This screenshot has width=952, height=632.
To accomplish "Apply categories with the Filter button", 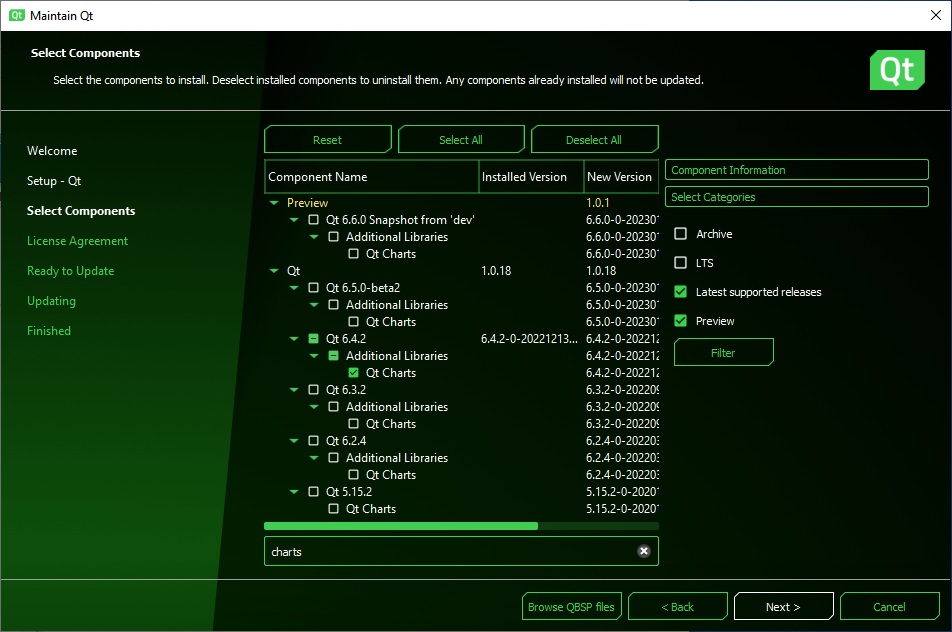I will pyautogui.click(x=723, y=352).
